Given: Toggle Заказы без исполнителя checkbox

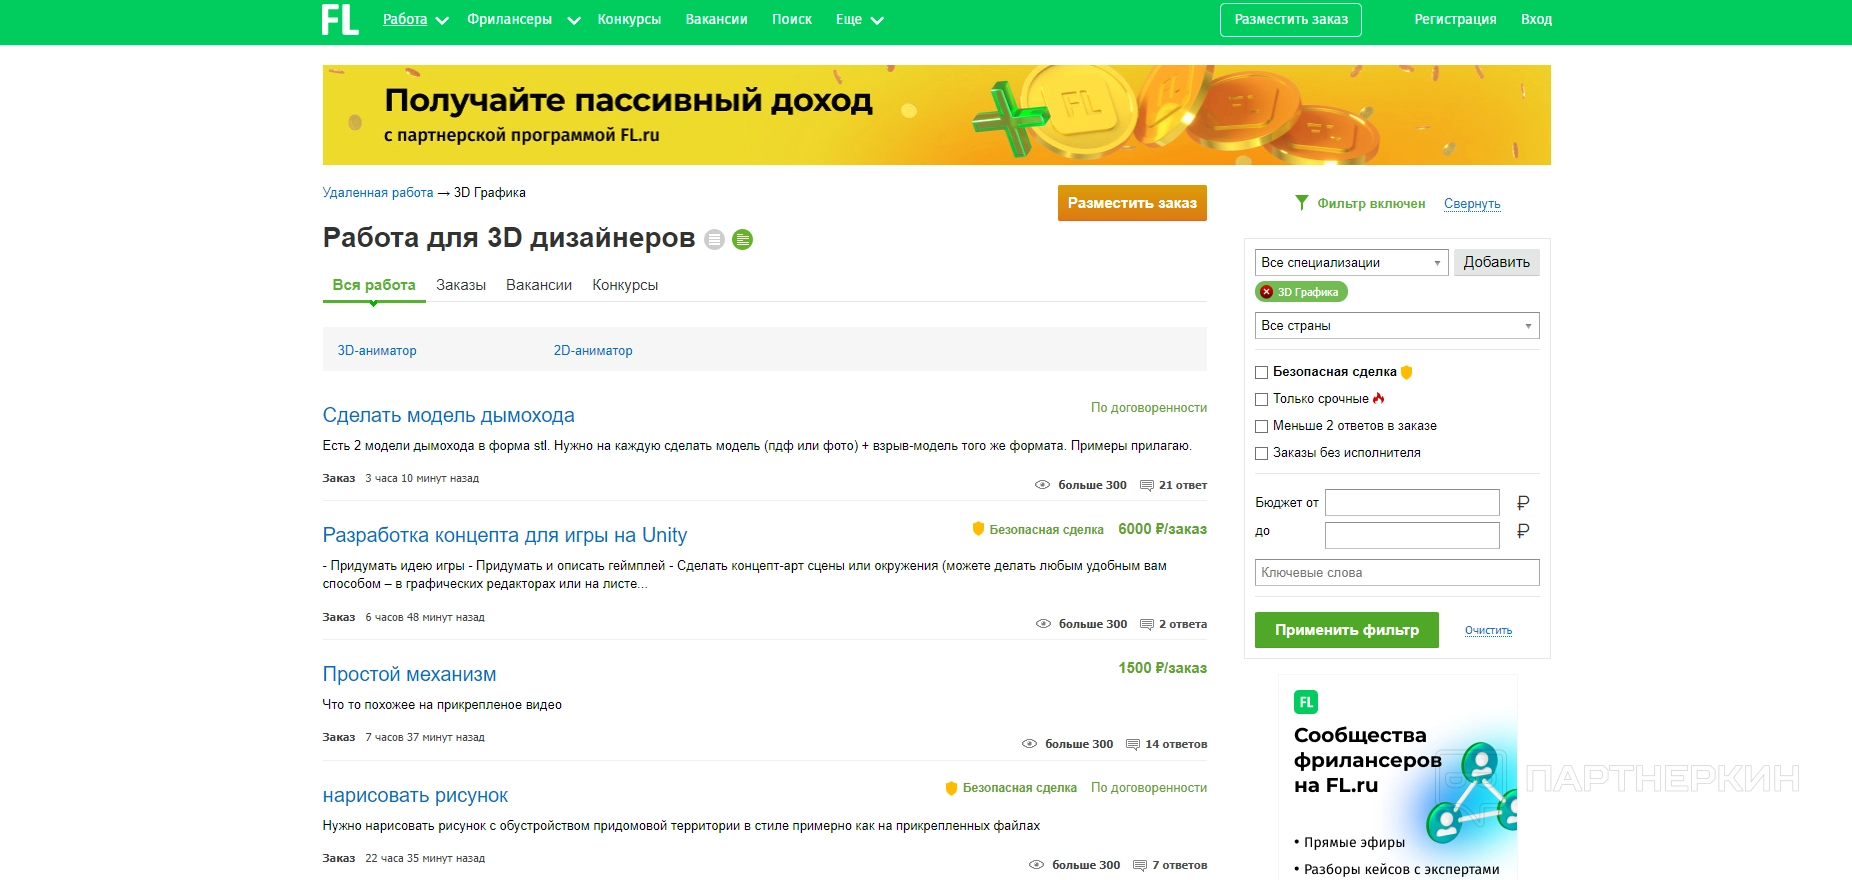Looking at the screenshot, I should [x=1262, y=453].
